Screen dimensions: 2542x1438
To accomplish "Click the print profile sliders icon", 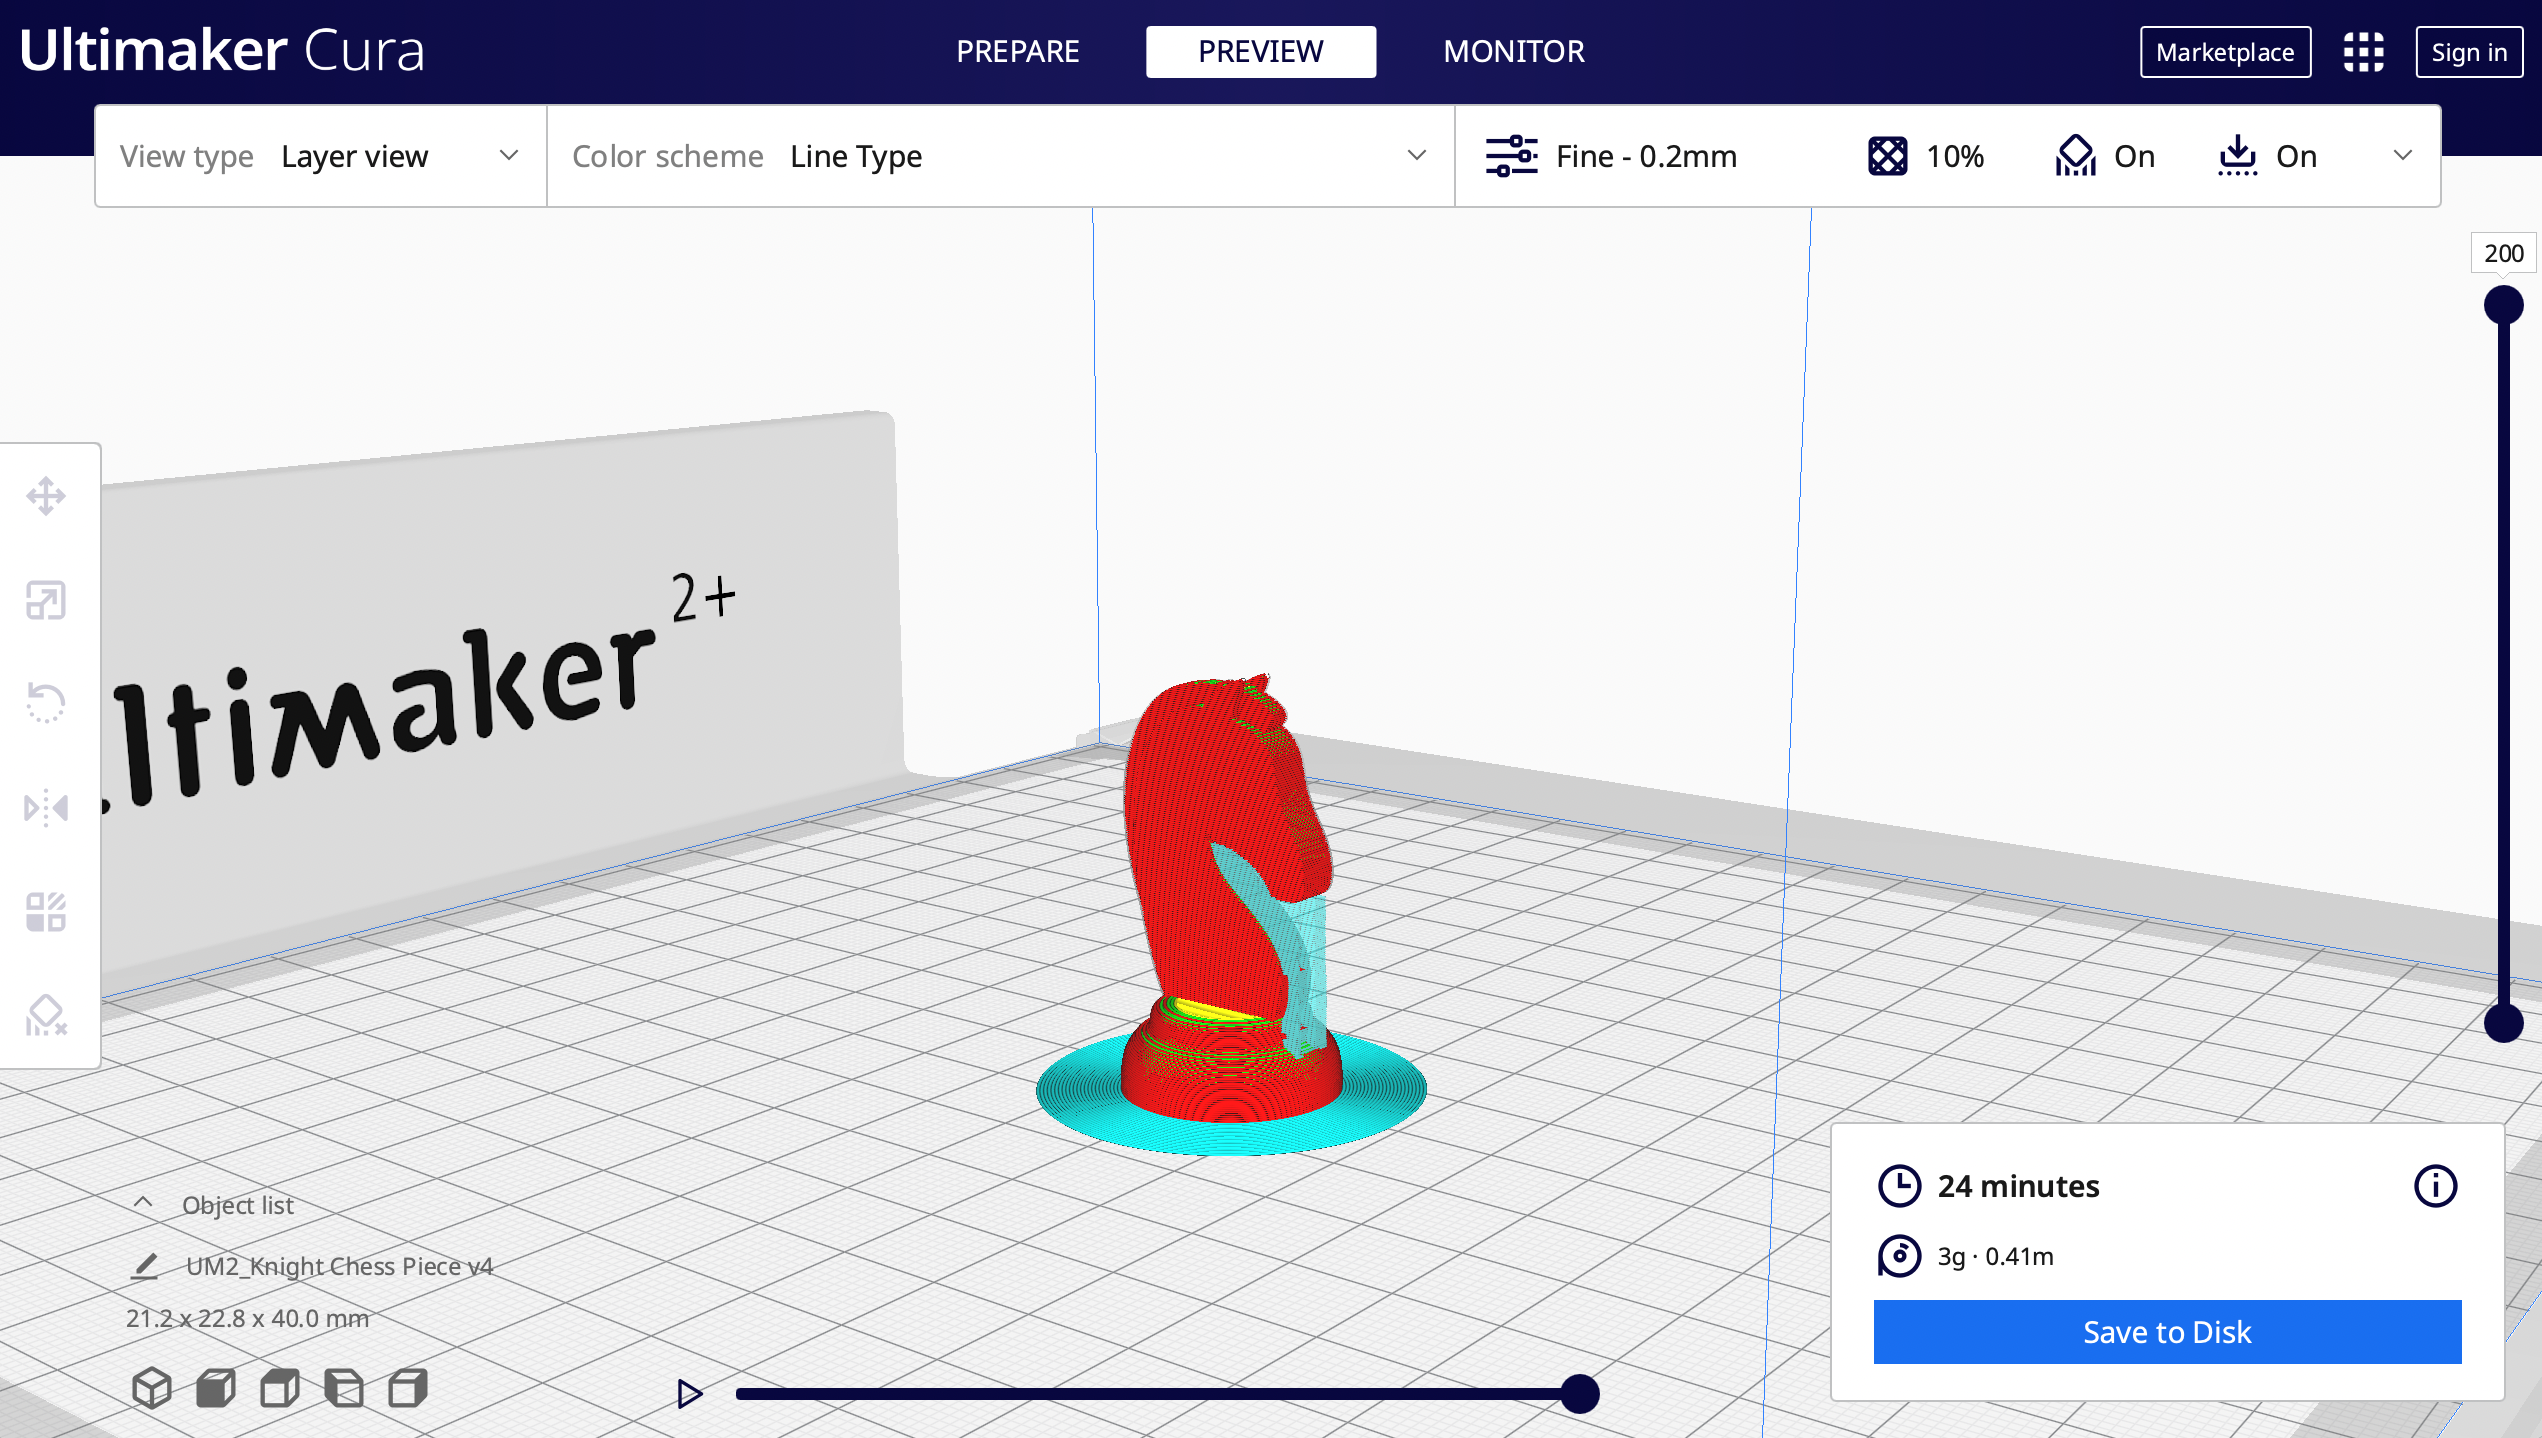I will (1511, 156).
